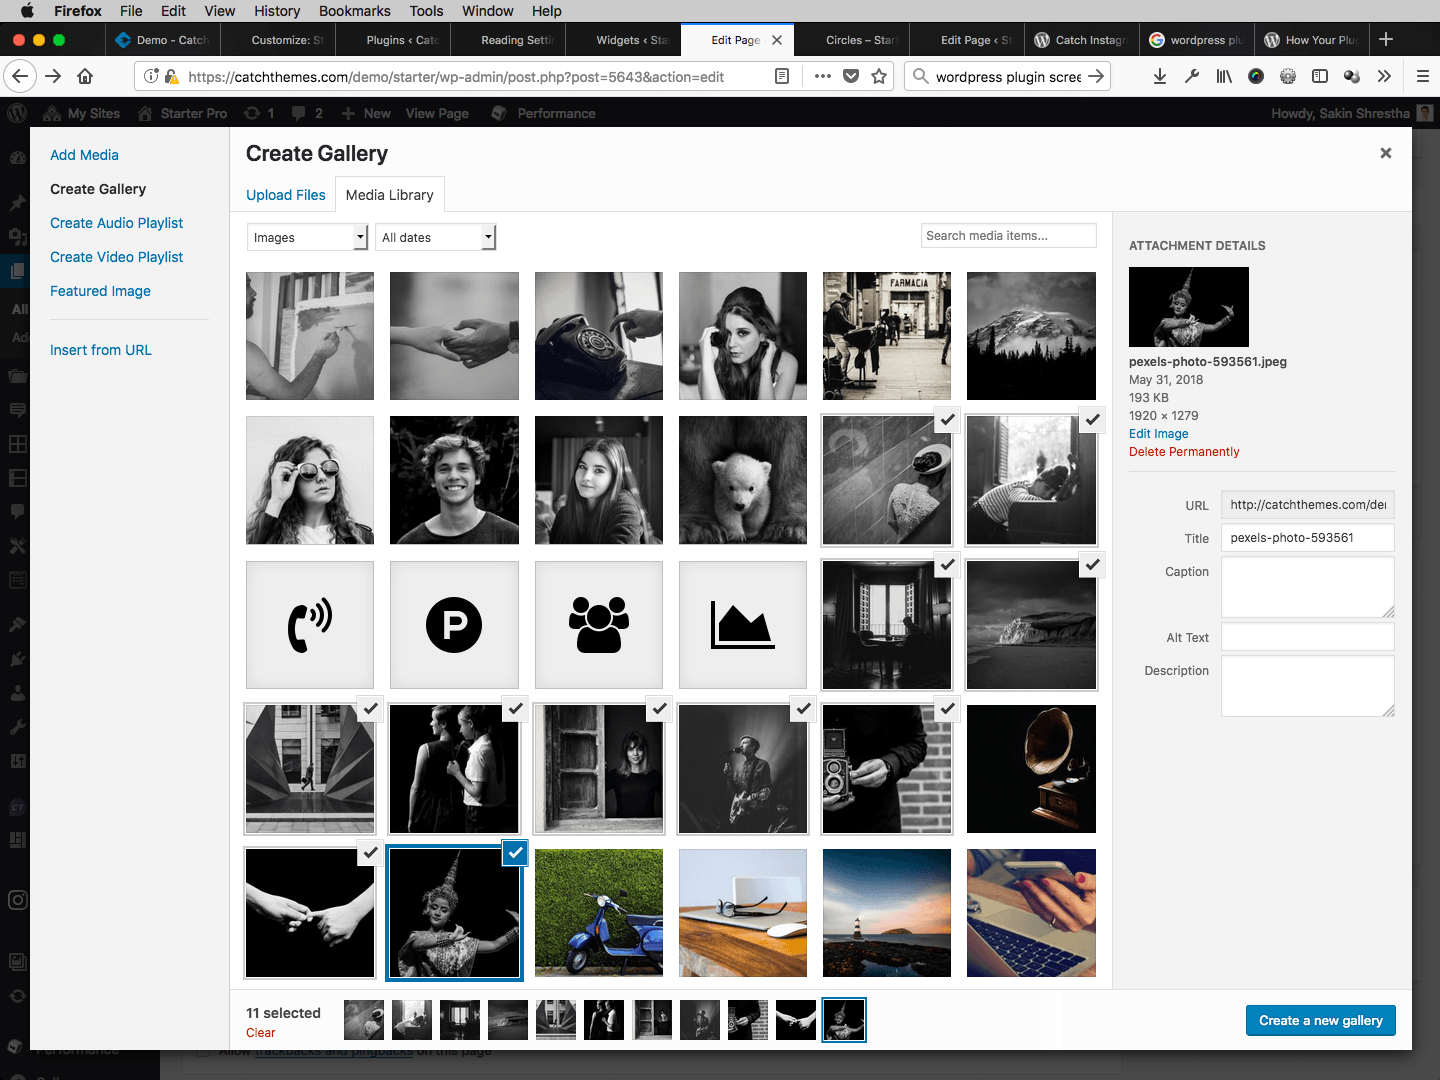Open the History menu in menu bar
Image resolution: width=1440 pixels, height=1080 pixels.
[x=277, y=11]
